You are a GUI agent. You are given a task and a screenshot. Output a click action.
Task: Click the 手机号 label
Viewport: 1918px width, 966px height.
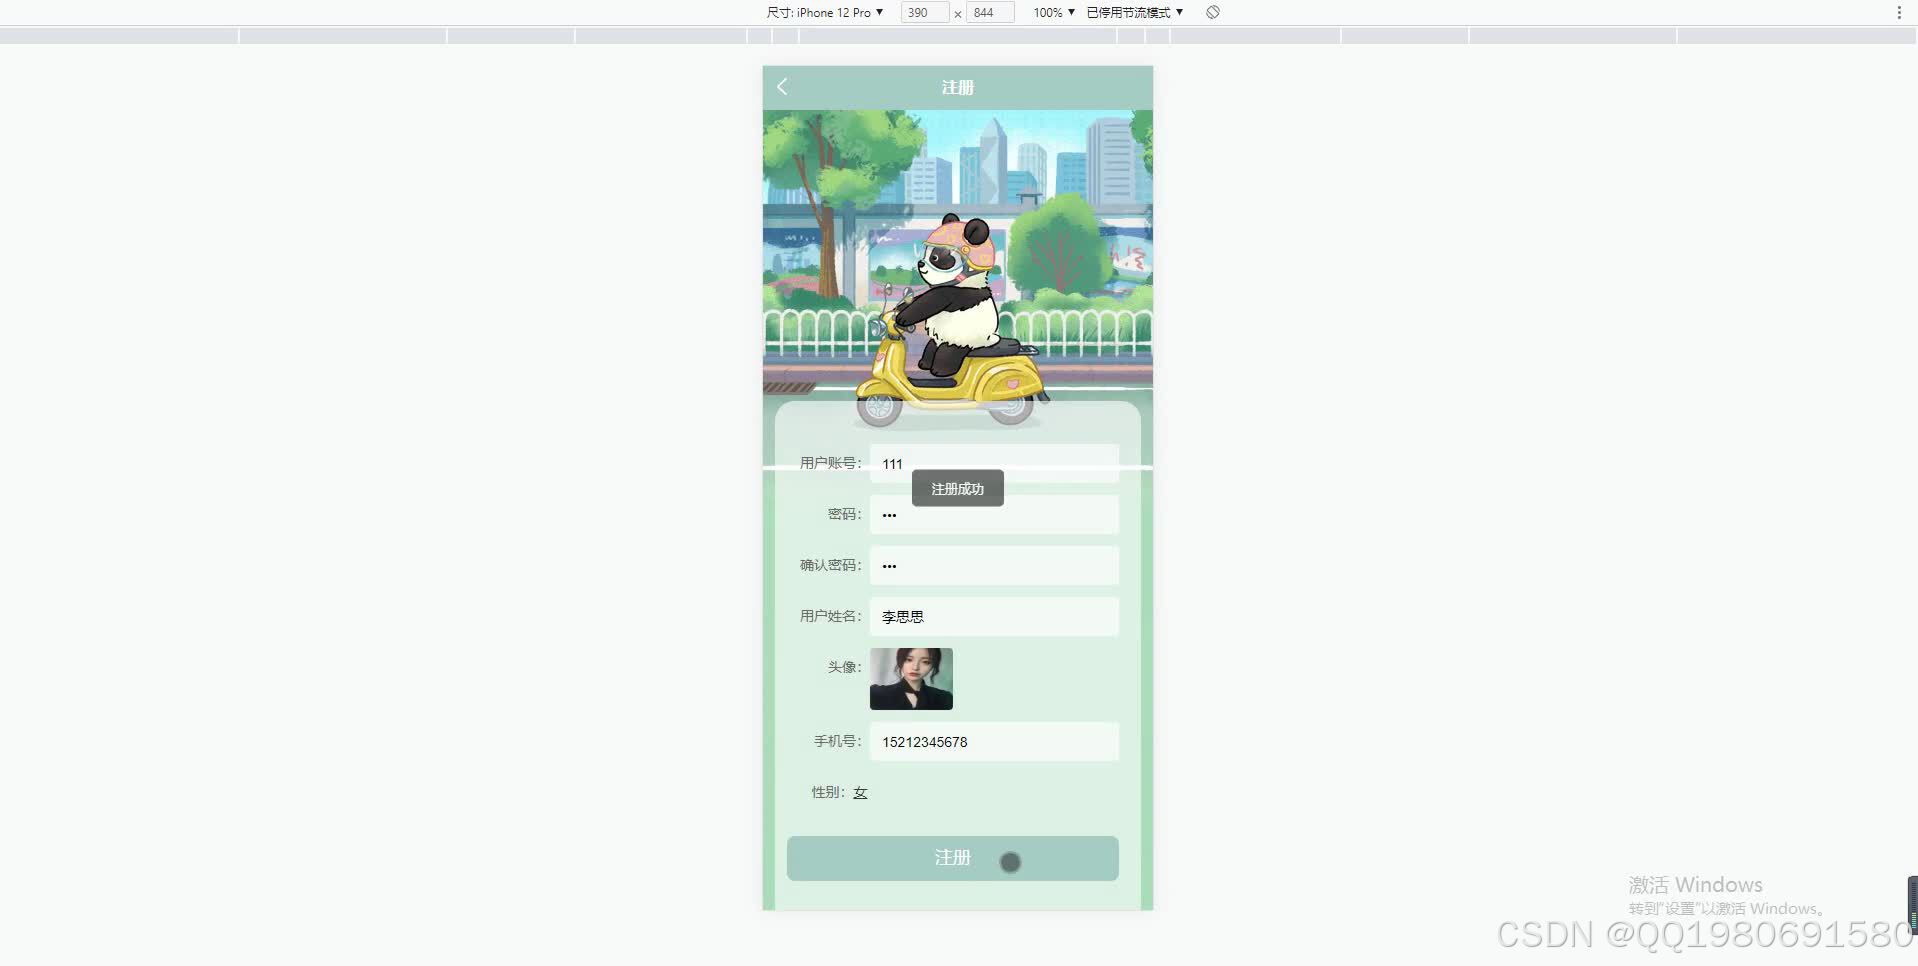[837, 741]
